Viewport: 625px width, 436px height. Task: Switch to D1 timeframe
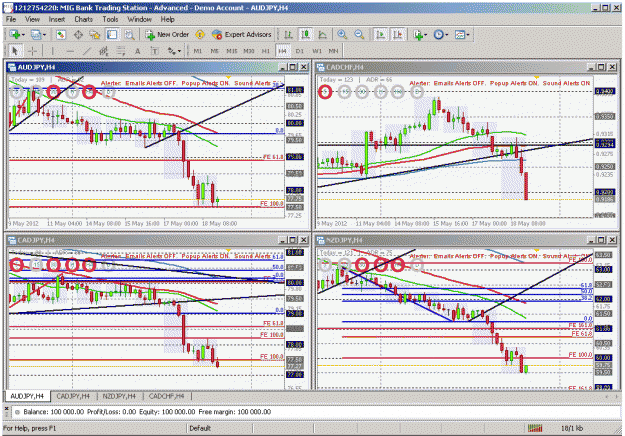click(299, 51)
